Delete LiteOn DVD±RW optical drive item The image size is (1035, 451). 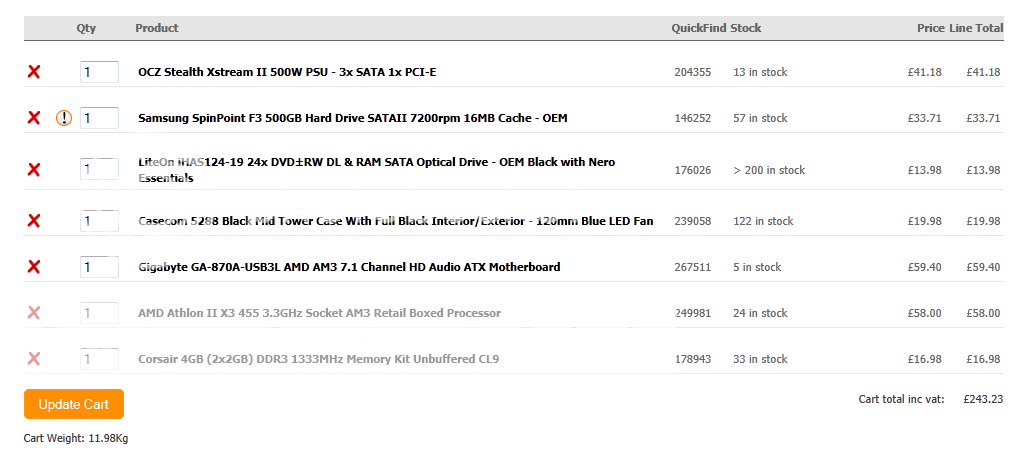tap(34, 170)
